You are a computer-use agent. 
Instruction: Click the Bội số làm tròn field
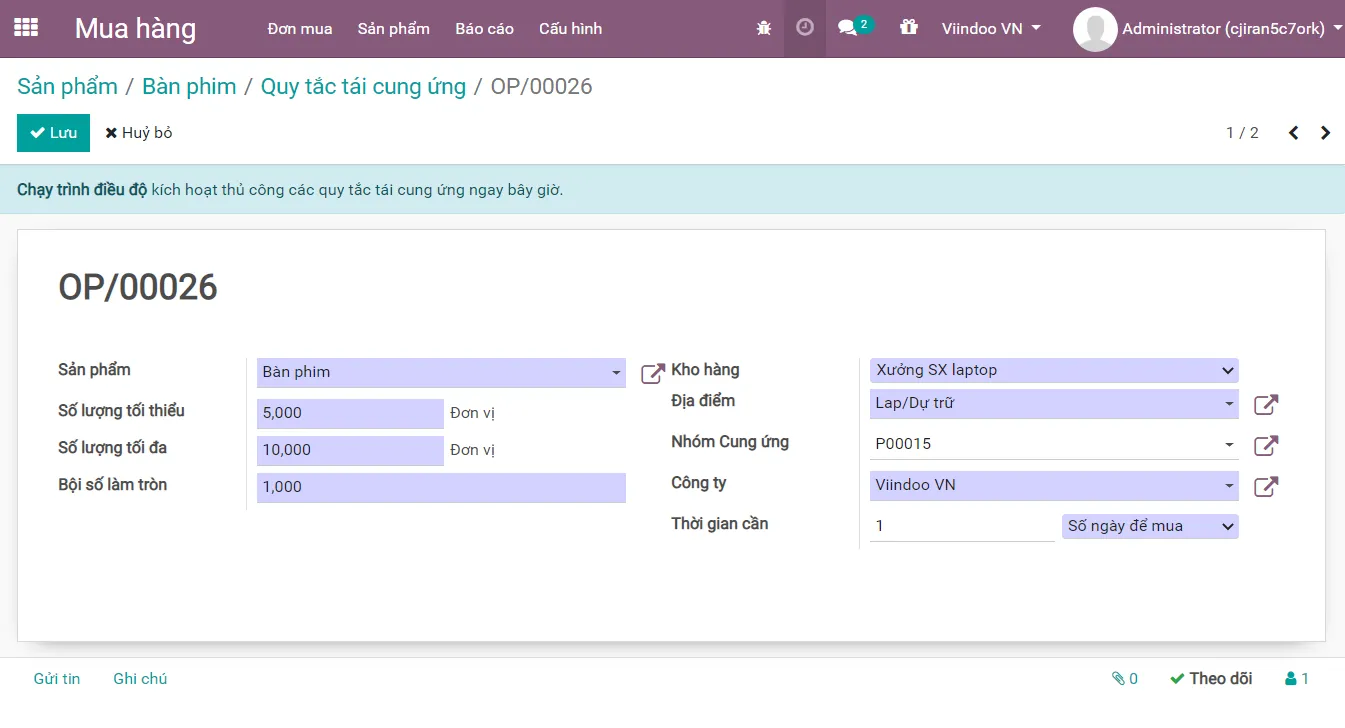point(441,488)
